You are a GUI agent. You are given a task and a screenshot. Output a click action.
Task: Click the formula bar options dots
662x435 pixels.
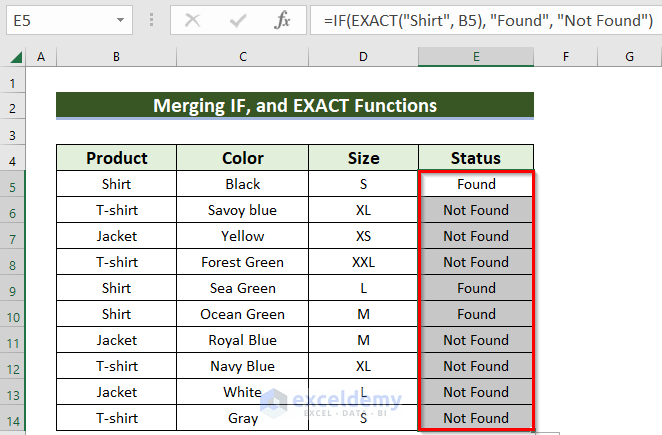click(150, 19)
